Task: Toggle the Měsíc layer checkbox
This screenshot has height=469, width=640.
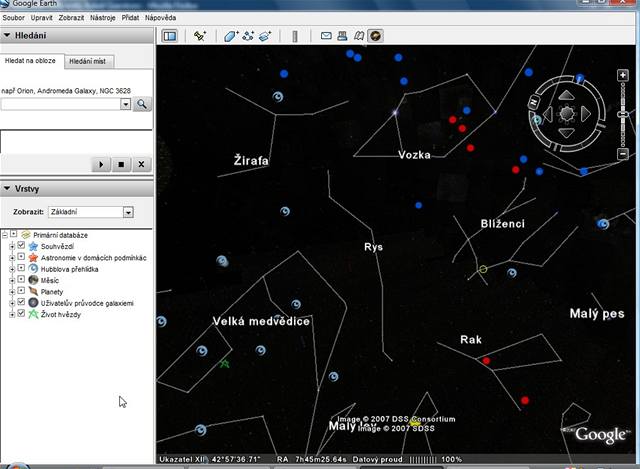Action: (21, 279)
